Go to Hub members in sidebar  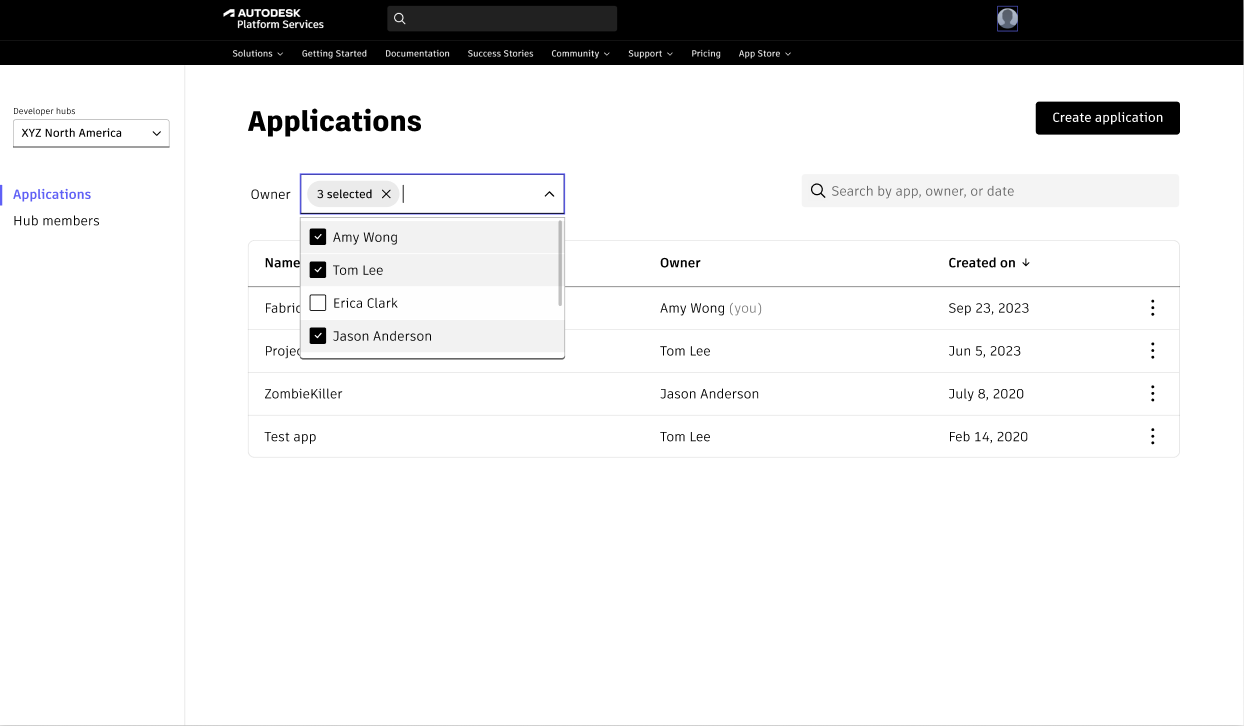[x=56, y=221]
